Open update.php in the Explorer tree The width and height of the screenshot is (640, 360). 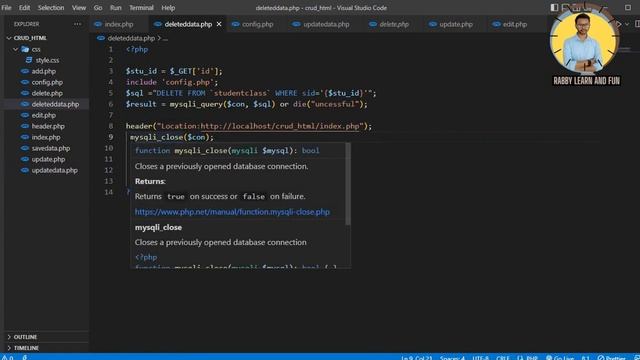tap(48, 160)
